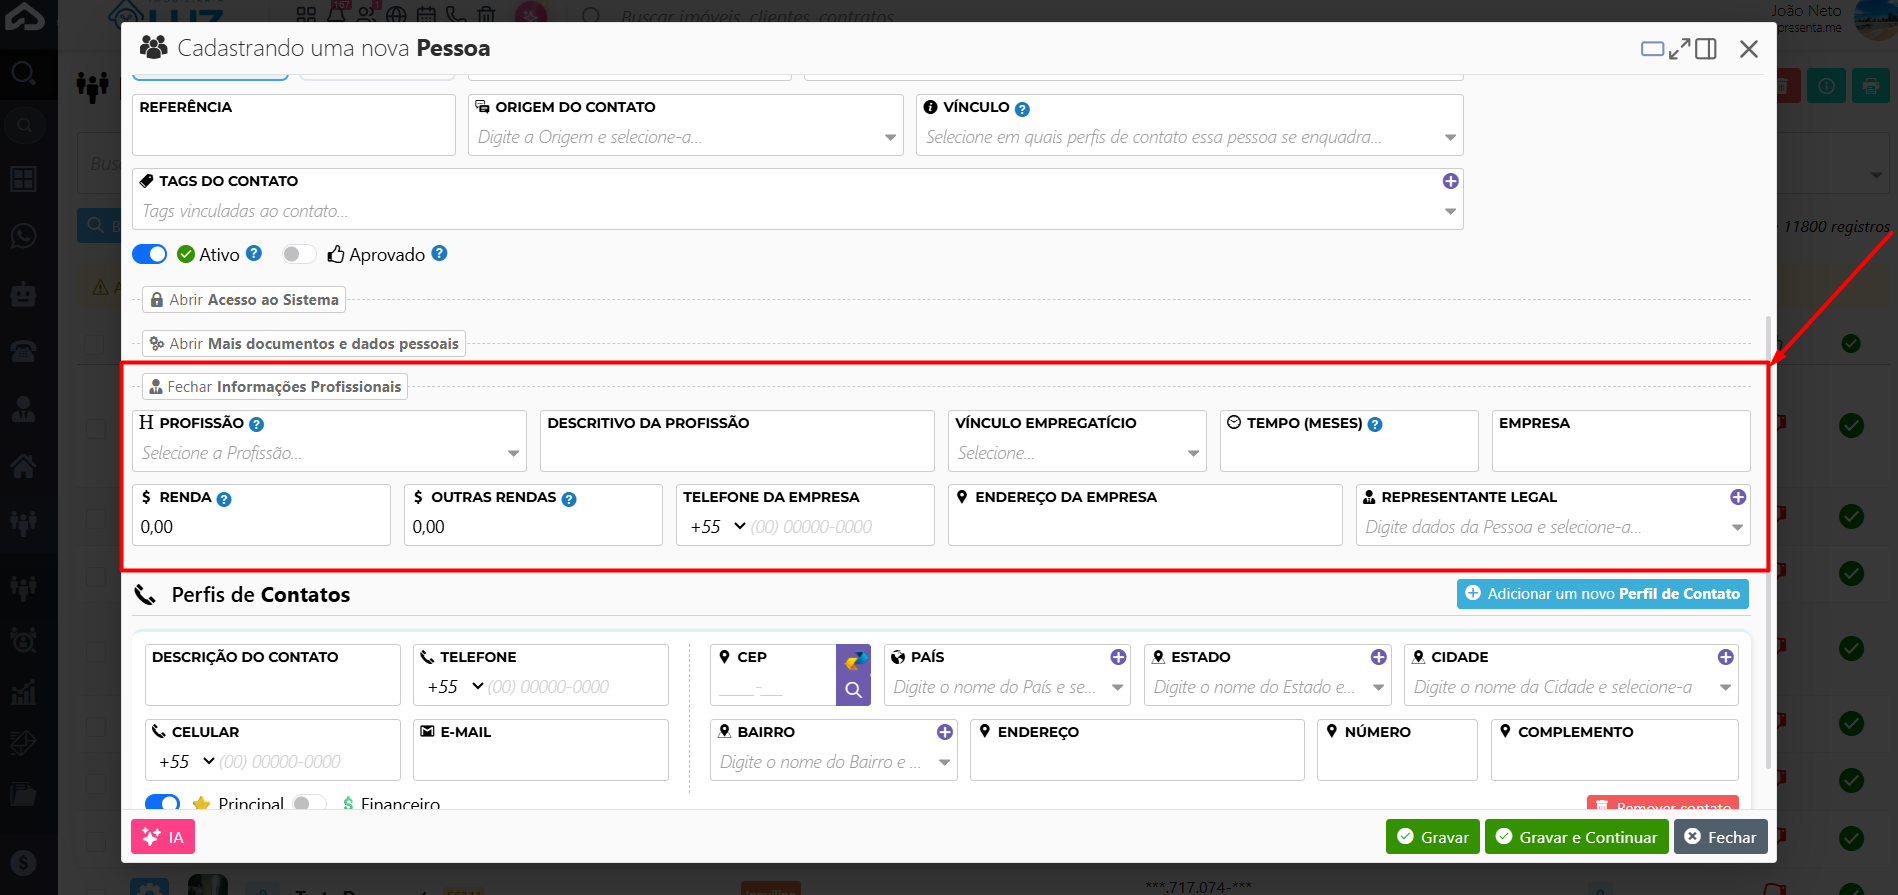Add a new Perfil de Contato

(x=1602, y=594)
